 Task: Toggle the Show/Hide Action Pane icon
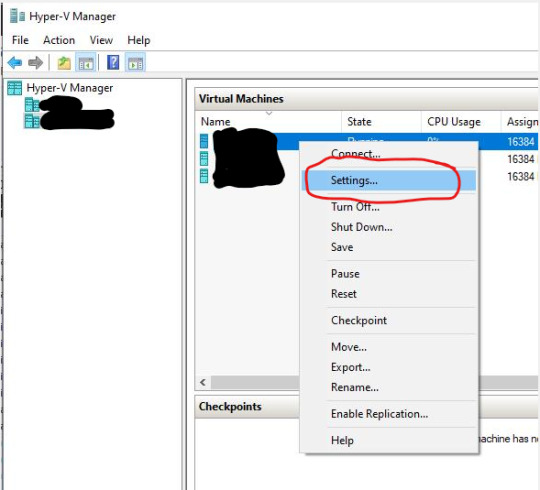click(x=135, y=63)
